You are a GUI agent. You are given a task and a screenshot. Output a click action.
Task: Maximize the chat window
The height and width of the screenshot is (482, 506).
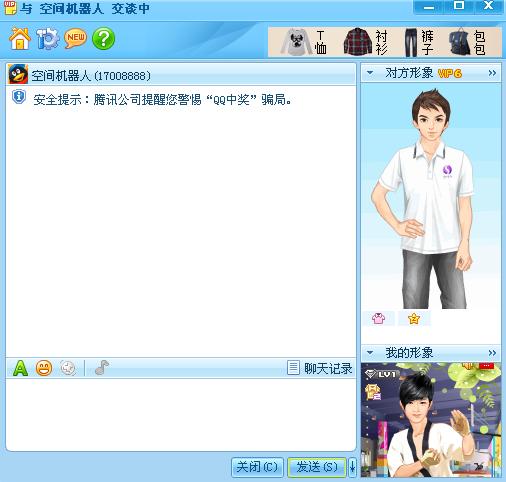459,6
